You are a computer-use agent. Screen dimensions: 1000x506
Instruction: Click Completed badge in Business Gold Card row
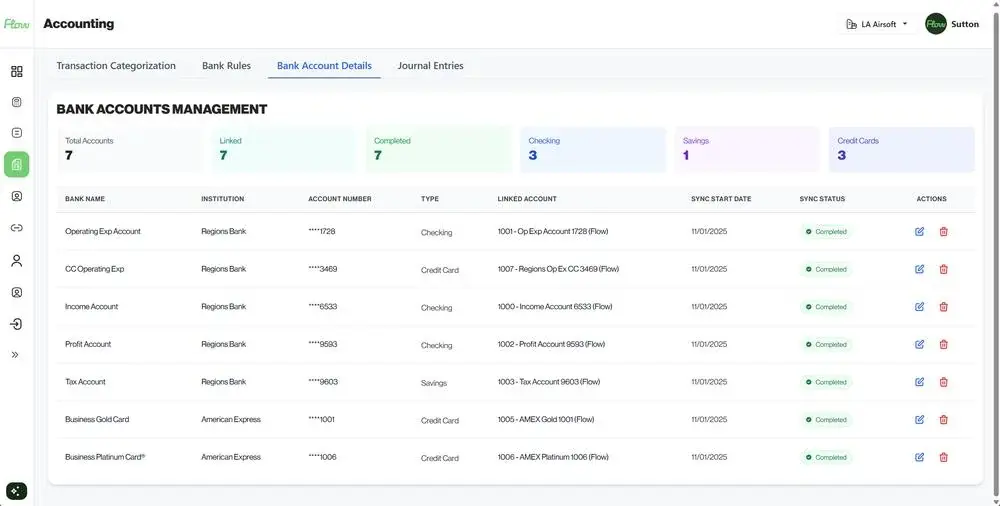(826, 420)
